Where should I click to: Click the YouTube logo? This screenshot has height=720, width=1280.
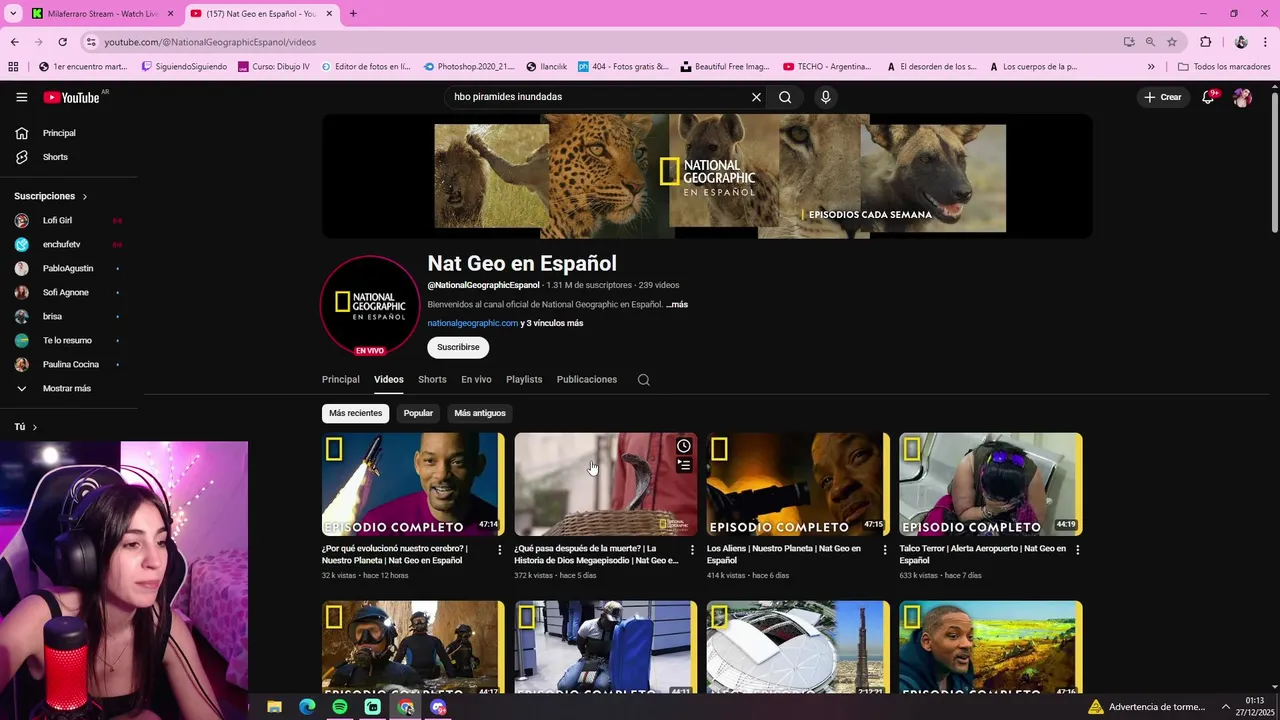coord(71,97)
